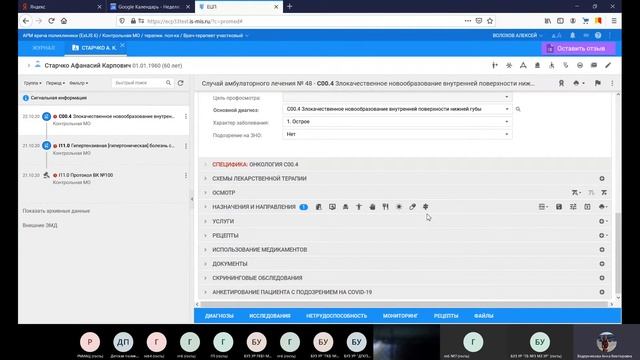
Task: Open user menu Волохов Алексей
Action: click(x=517, y=36)
